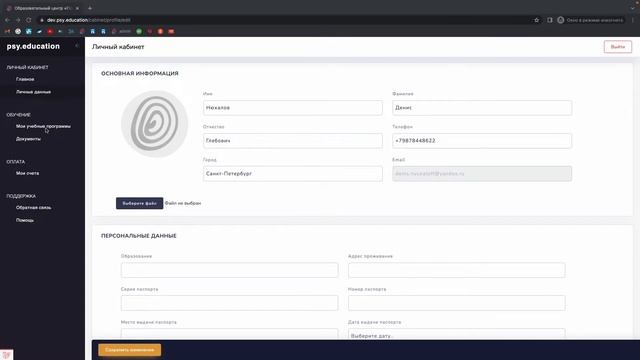Click the Файл не выбран text
Image resolution: width=640 pixels, height=360 pixels.
pyautogui.click(x=183, y=203)
